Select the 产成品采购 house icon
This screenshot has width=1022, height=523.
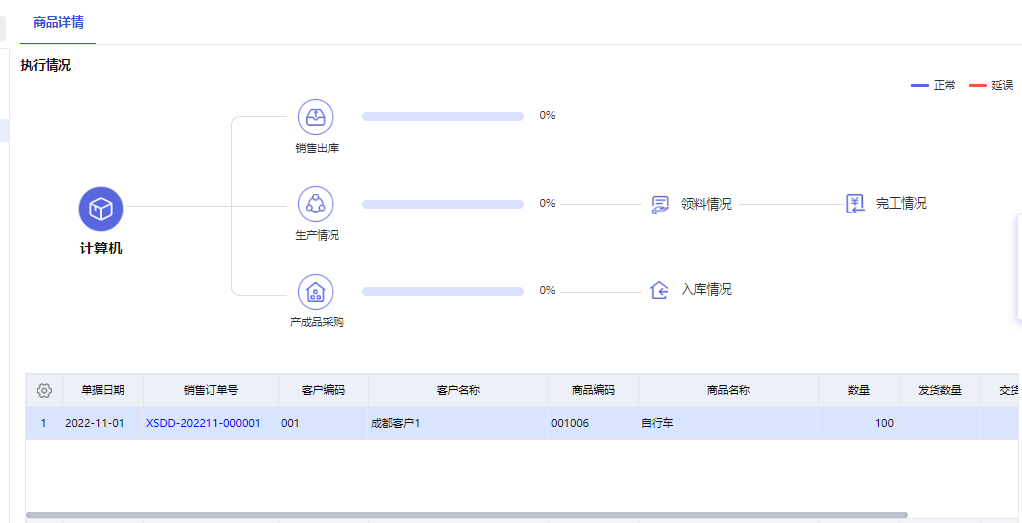point(316,291)
